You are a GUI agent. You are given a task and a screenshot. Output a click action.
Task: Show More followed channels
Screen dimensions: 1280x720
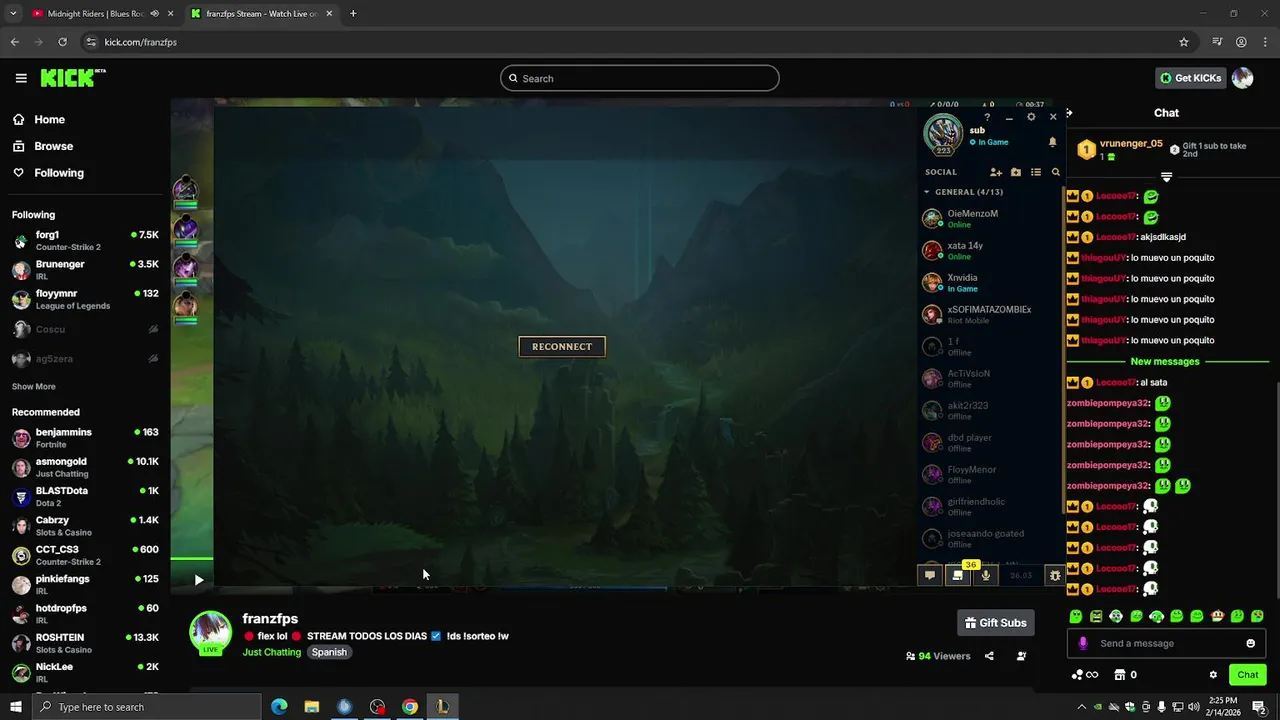34,387
